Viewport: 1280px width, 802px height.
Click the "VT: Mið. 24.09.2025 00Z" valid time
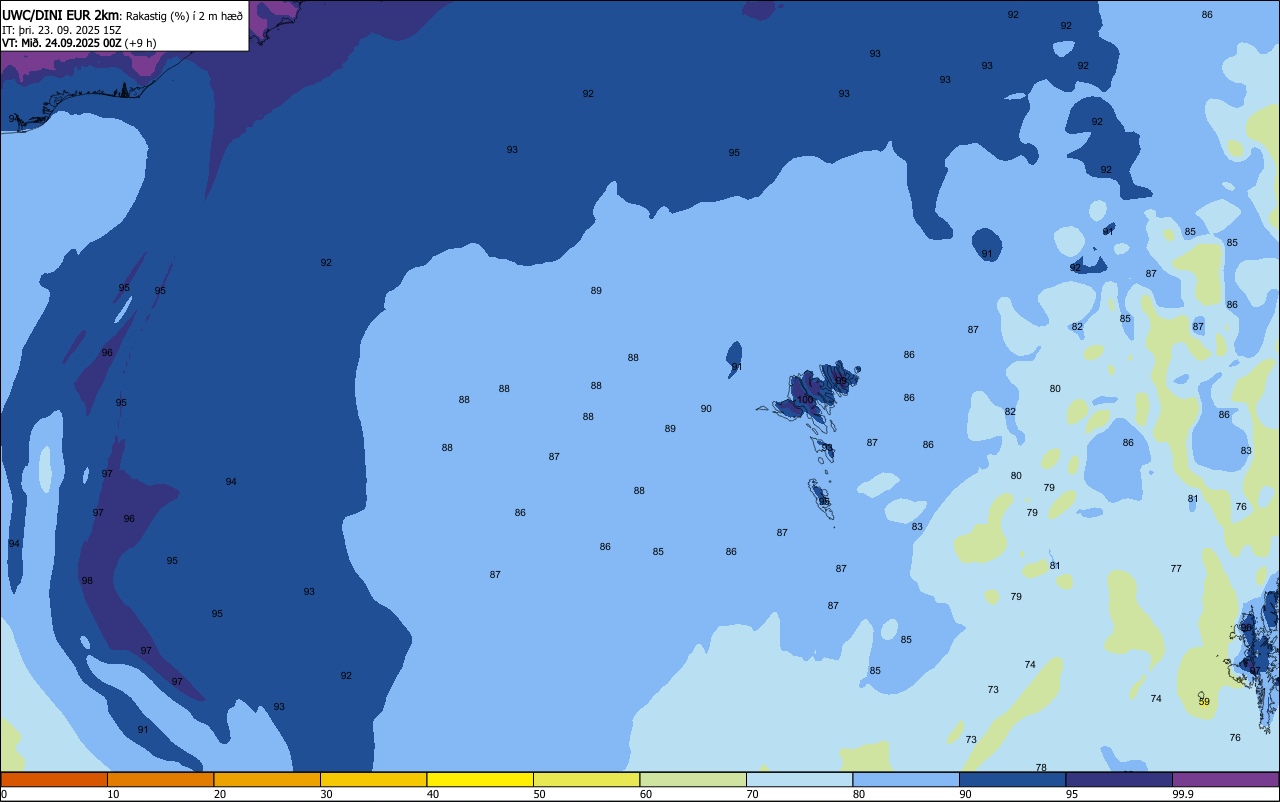[x=62, y=43]
